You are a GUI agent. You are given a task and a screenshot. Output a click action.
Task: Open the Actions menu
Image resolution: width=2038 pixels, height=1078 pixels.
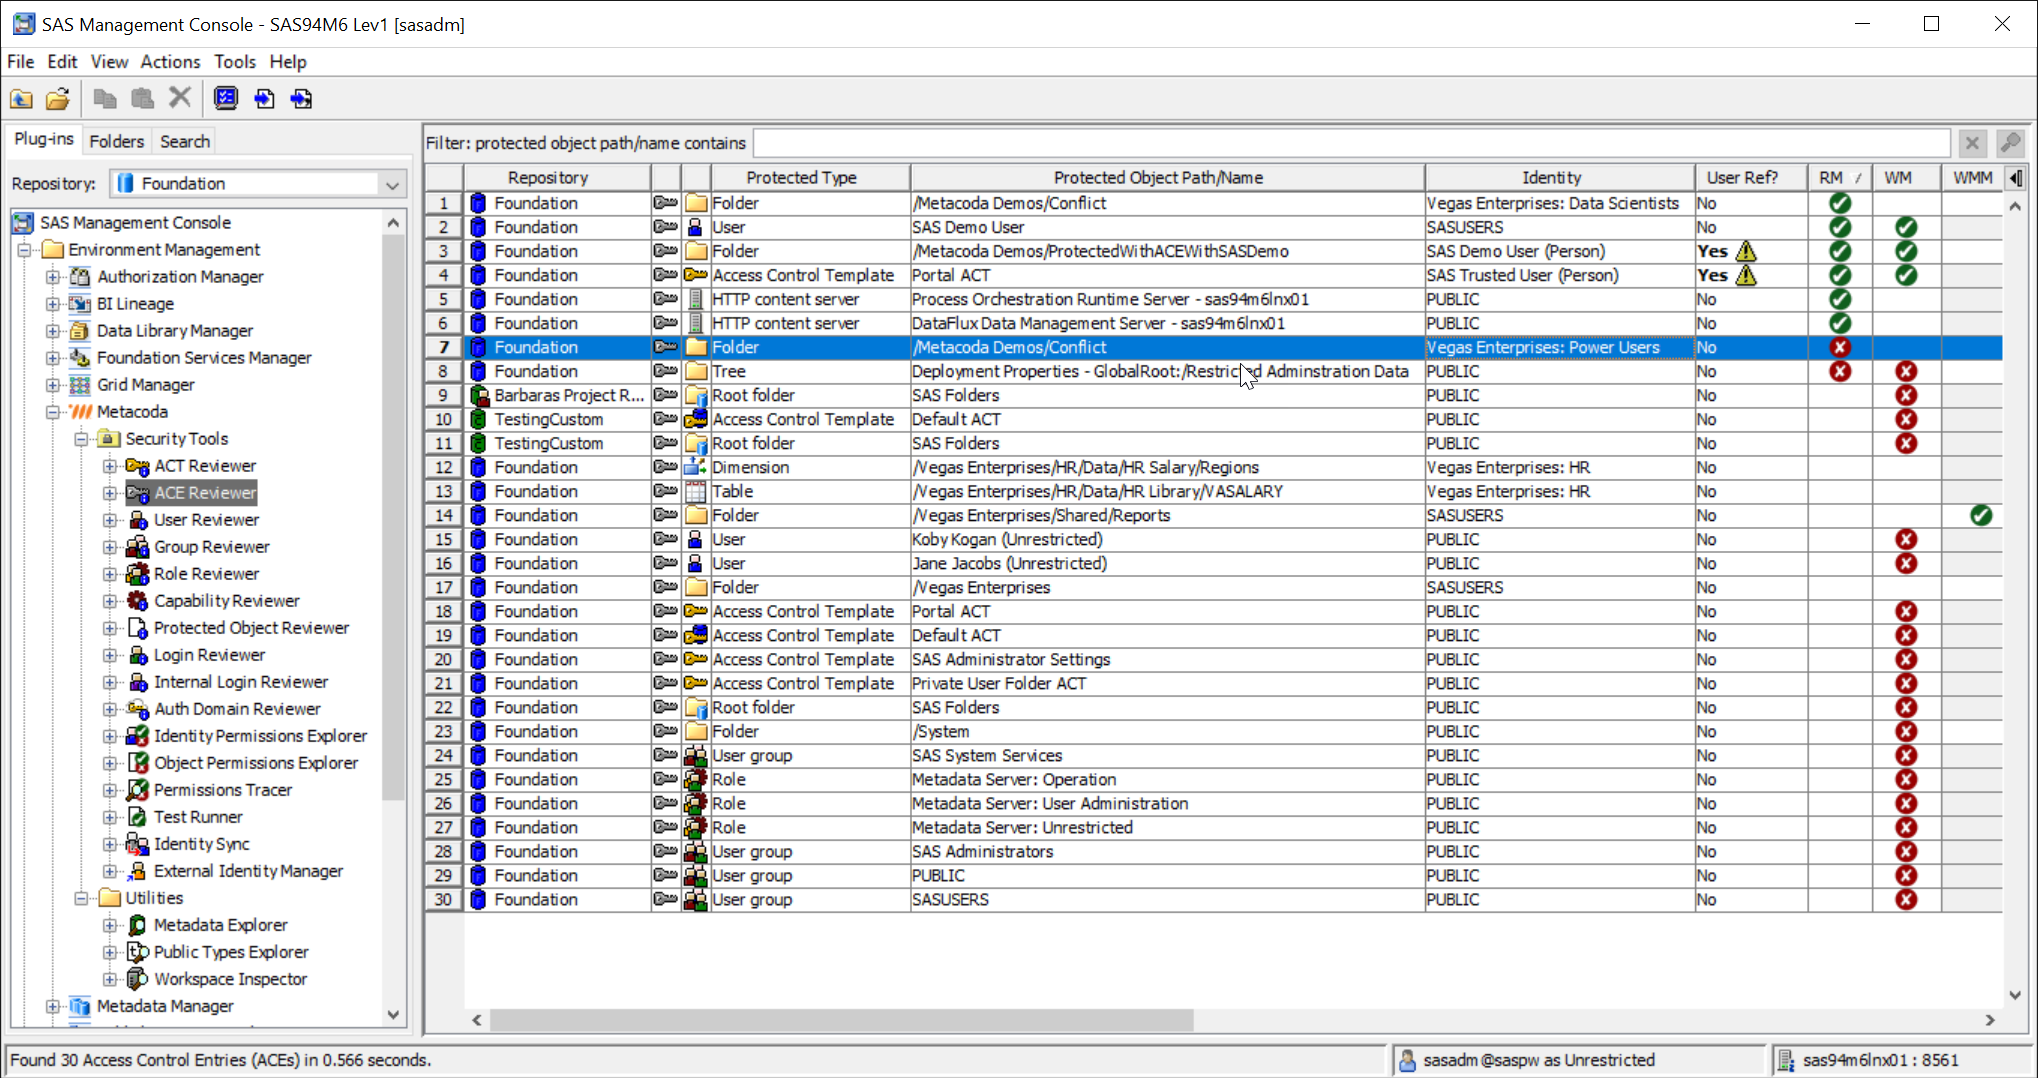click(x=170, y=62)
